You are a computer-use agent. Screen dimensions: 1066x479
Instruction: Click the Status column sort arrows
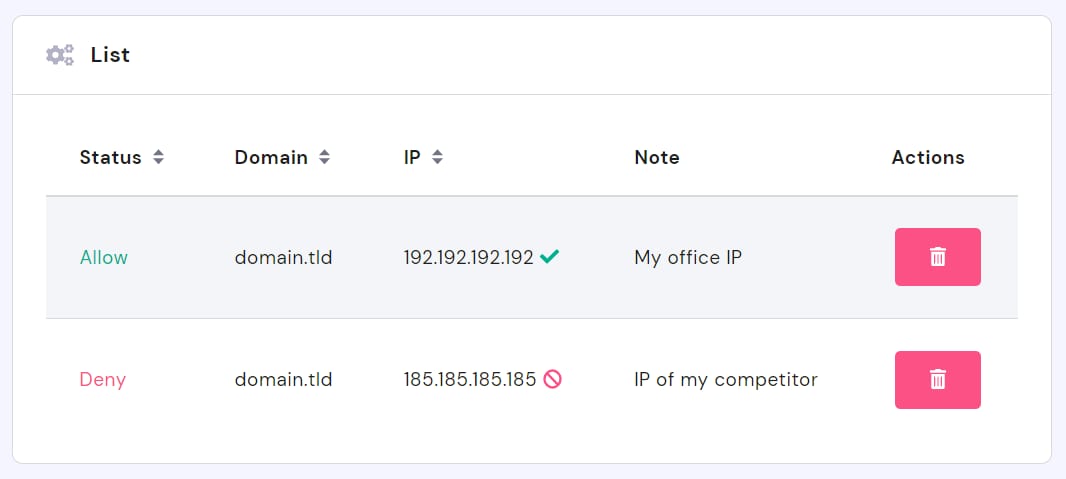158,157
